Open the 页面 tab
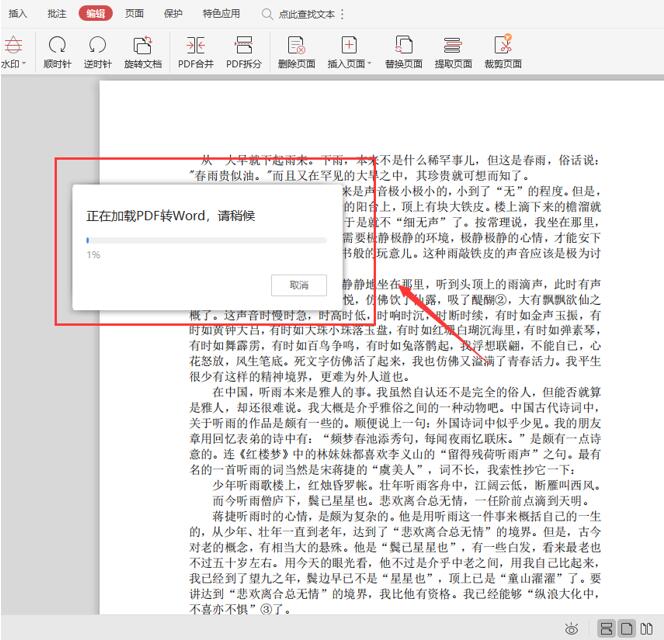This screenshot has width=664, height=640. (x=134, y=14)
